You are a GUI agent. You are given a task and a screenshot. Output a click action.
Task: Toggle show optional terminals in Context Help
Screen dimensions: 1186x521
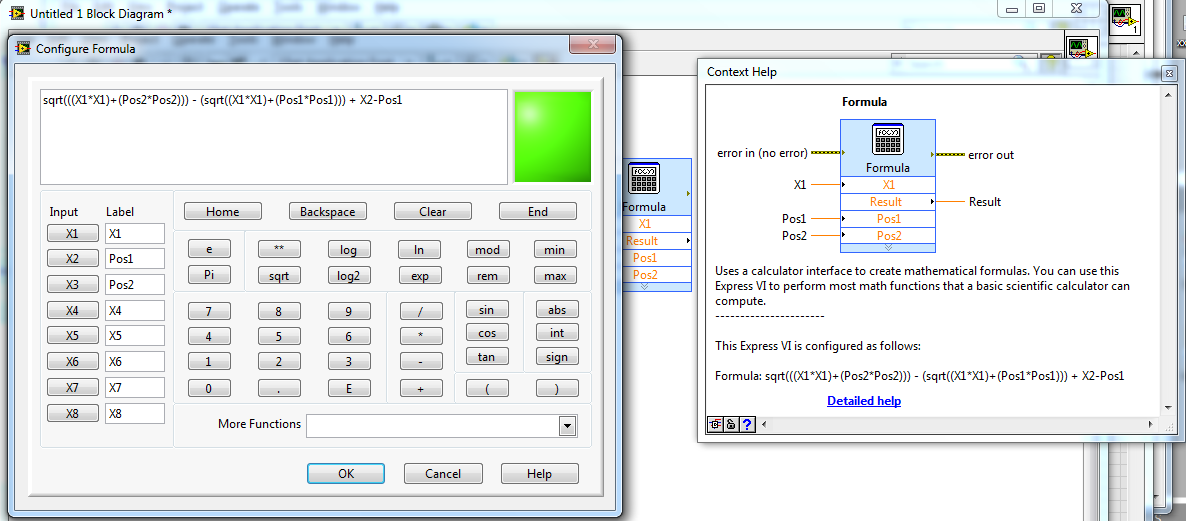(715, 424)
